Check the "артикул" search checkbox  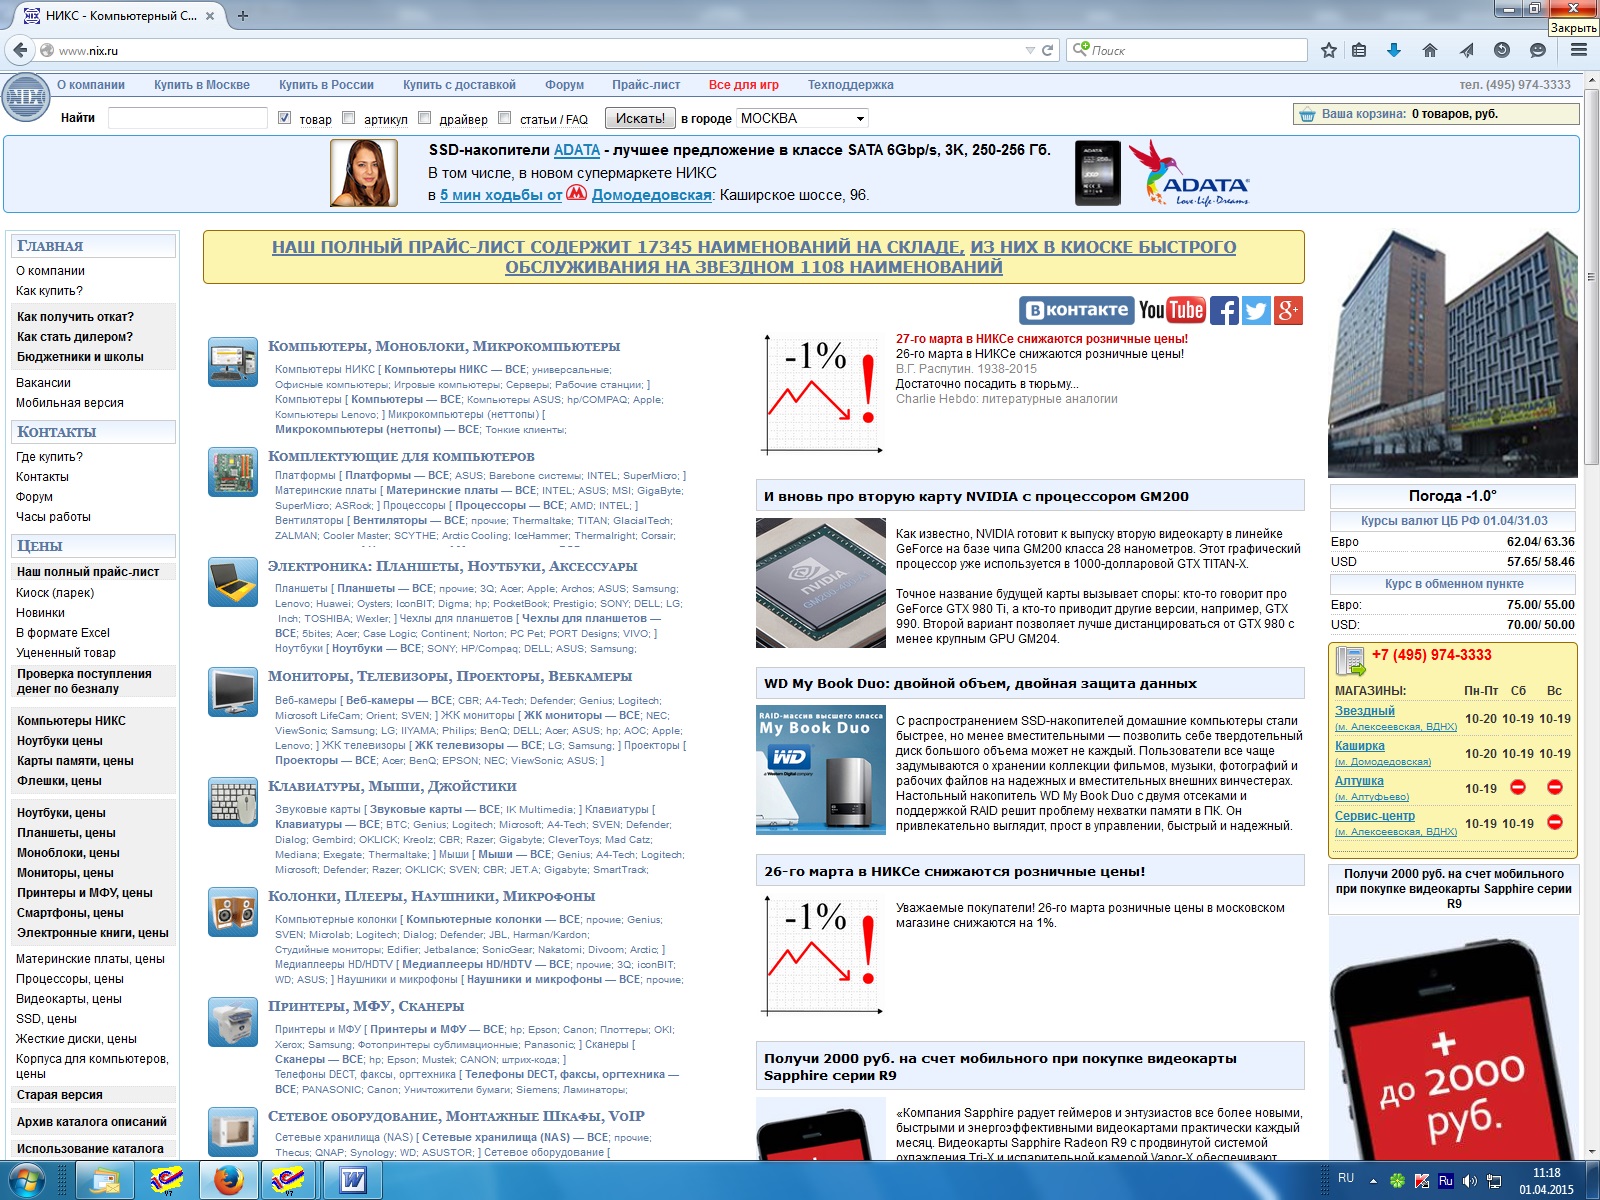348,118
